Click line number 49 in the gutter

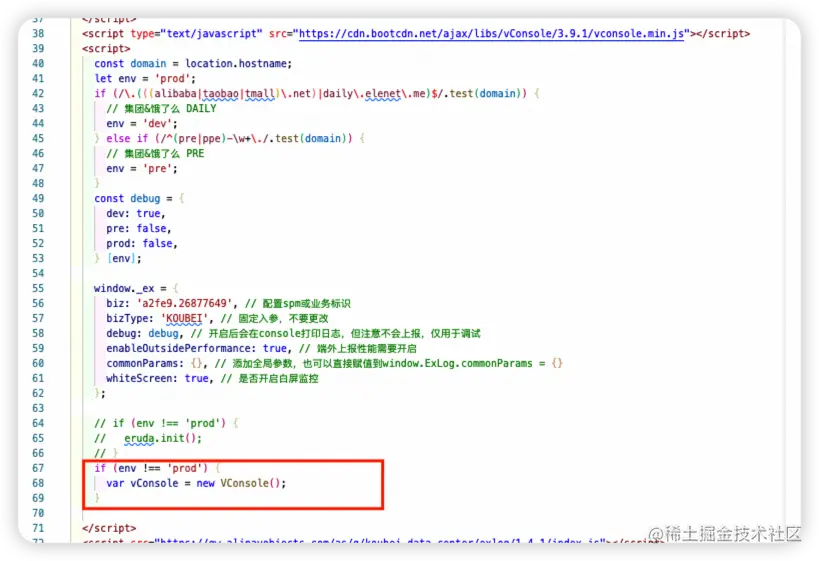tap(38, 198)
